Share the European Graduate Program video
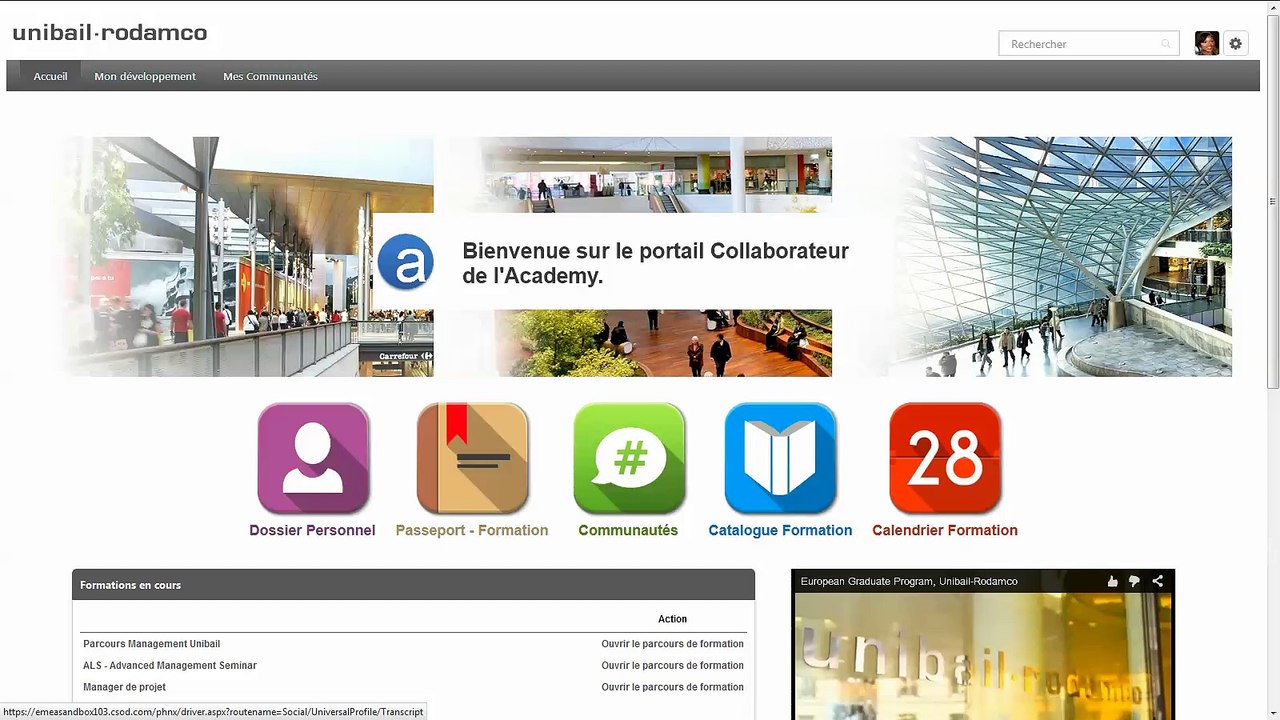Viewport: 1280px width, 720px height. pyautogui.click(x=1157, y=581)
